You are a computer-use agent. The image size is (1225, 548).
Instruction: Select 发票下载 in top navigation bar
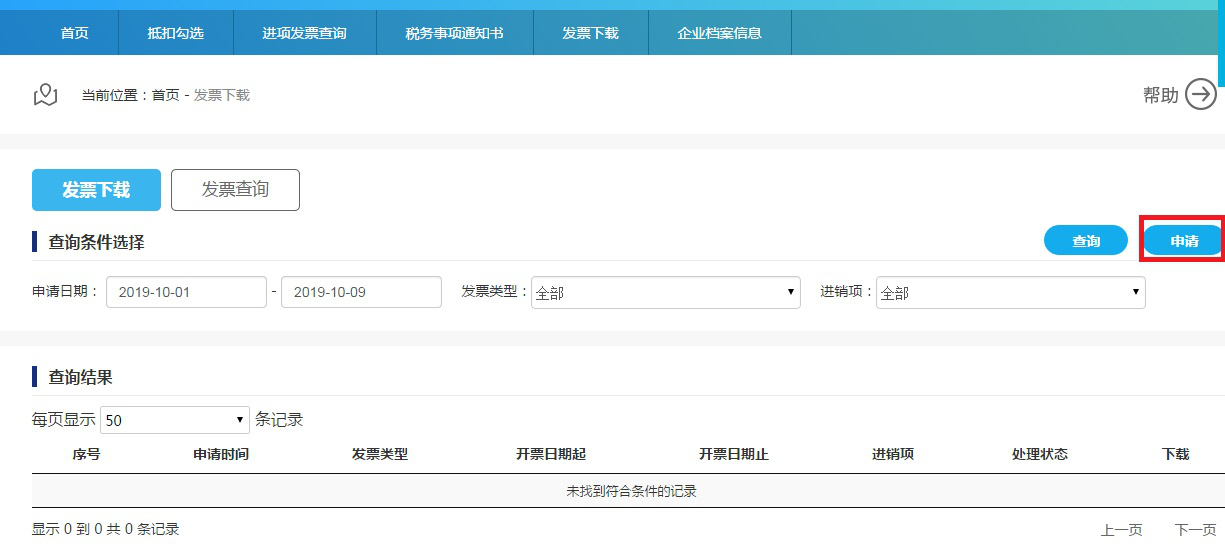point(590,33)
